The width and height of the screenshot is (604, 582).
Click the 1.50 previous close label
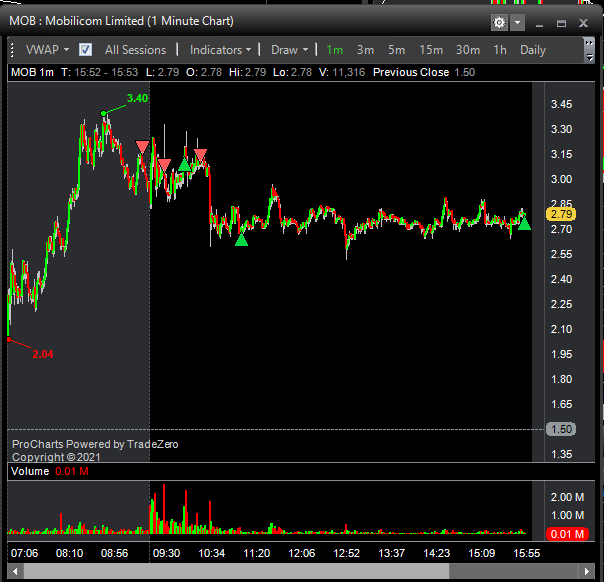click(x=561, y=429)
